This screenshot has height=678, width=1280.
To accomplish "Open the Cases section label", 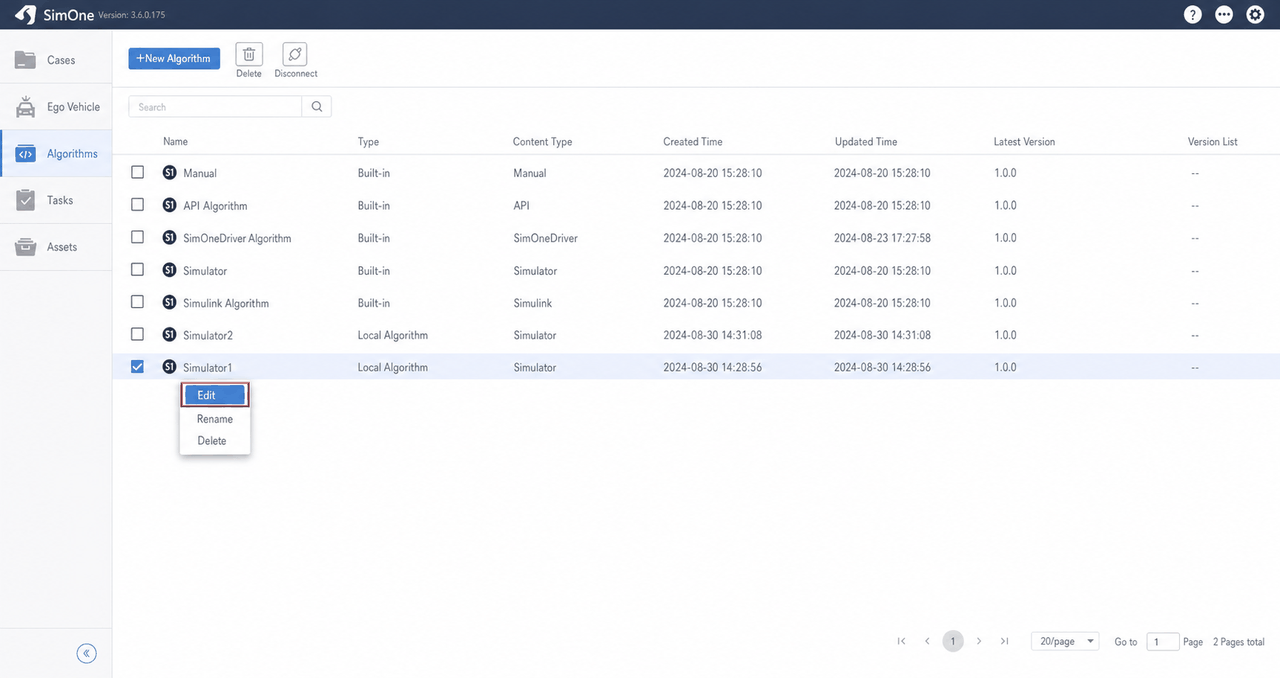I will click(x=61, y=60).
